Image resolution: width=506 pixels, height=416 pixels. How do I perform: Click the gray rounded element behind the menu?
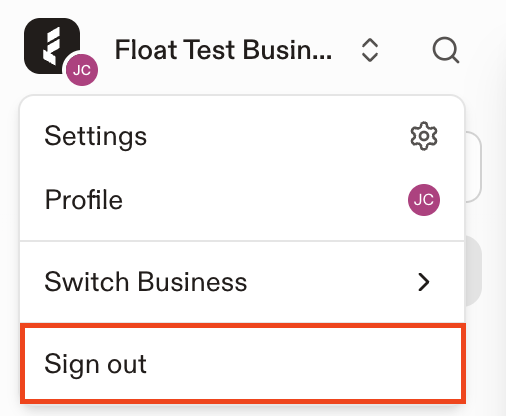(474, 271)
